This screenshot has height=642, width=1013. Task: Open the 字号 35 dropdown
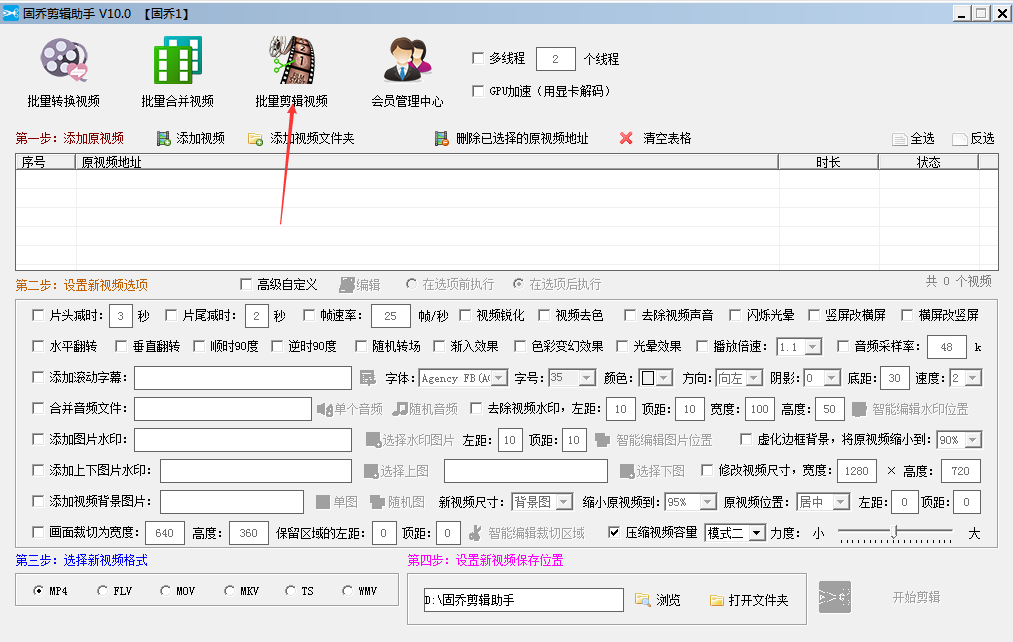587,378
